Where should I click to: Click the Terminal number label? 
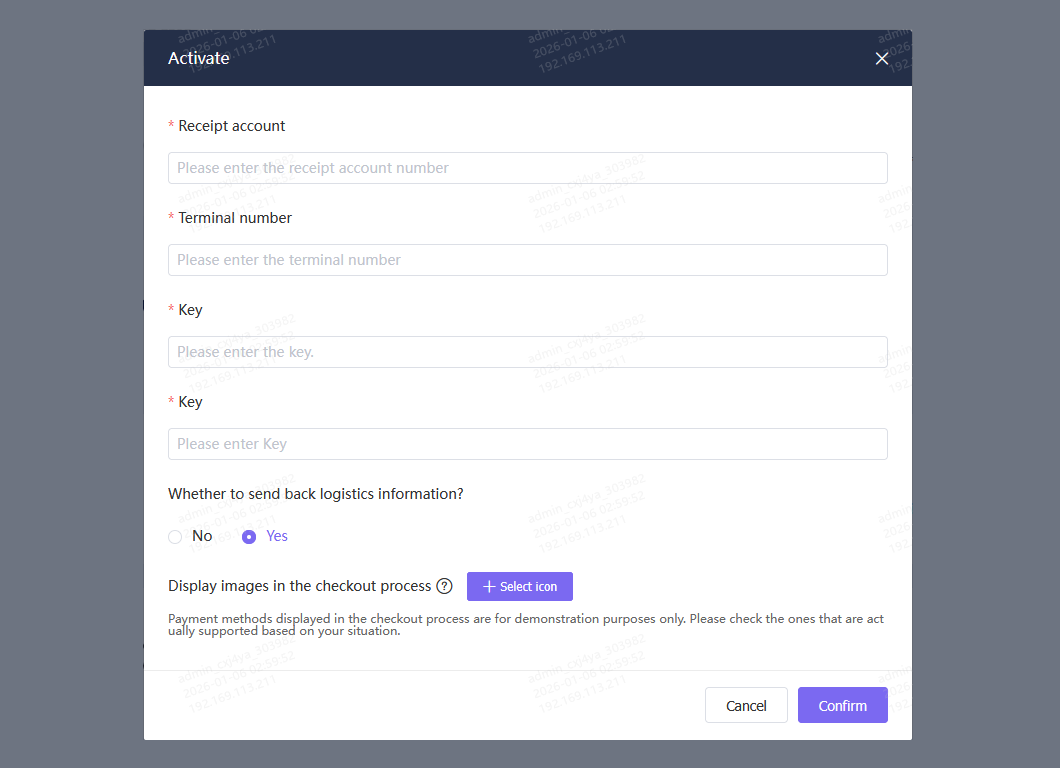coord(235,218)
